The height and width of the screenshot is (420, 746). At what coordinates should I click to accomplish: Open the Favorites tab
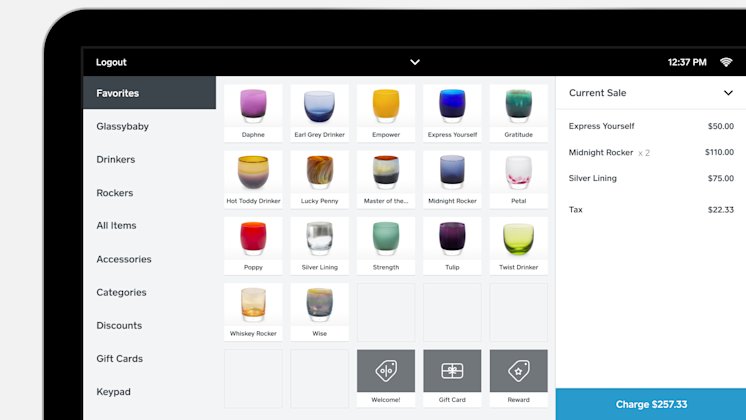pos(149,93)
